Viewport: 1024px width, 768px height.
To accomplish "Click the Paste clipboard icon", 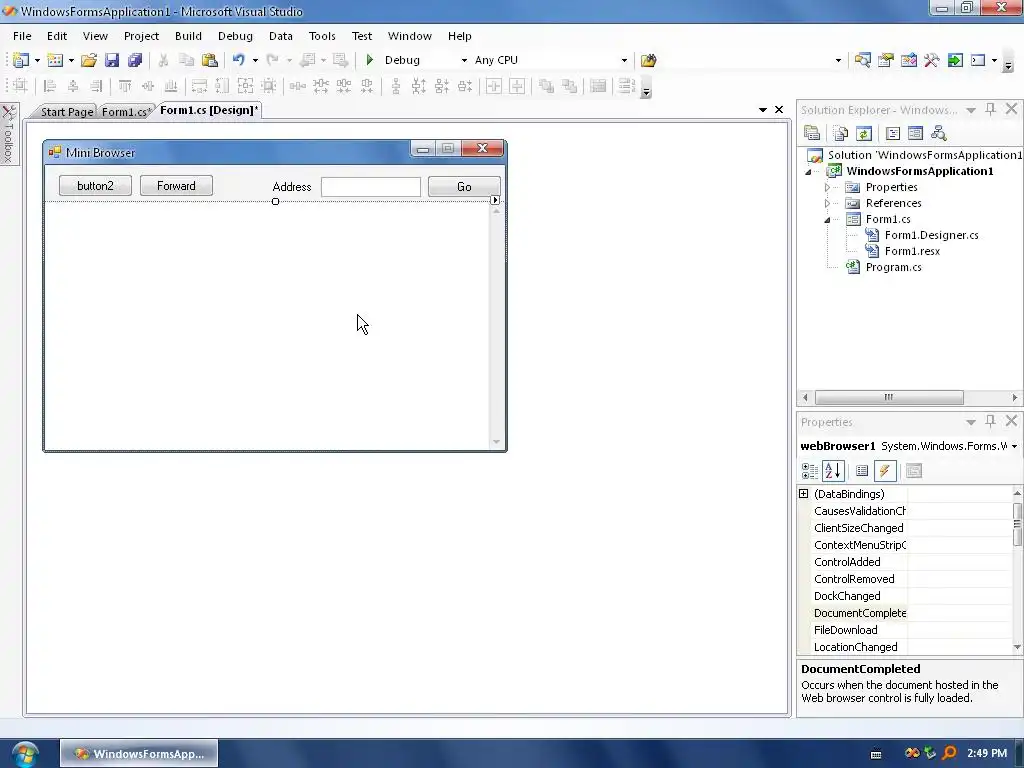I will [210, 60].
